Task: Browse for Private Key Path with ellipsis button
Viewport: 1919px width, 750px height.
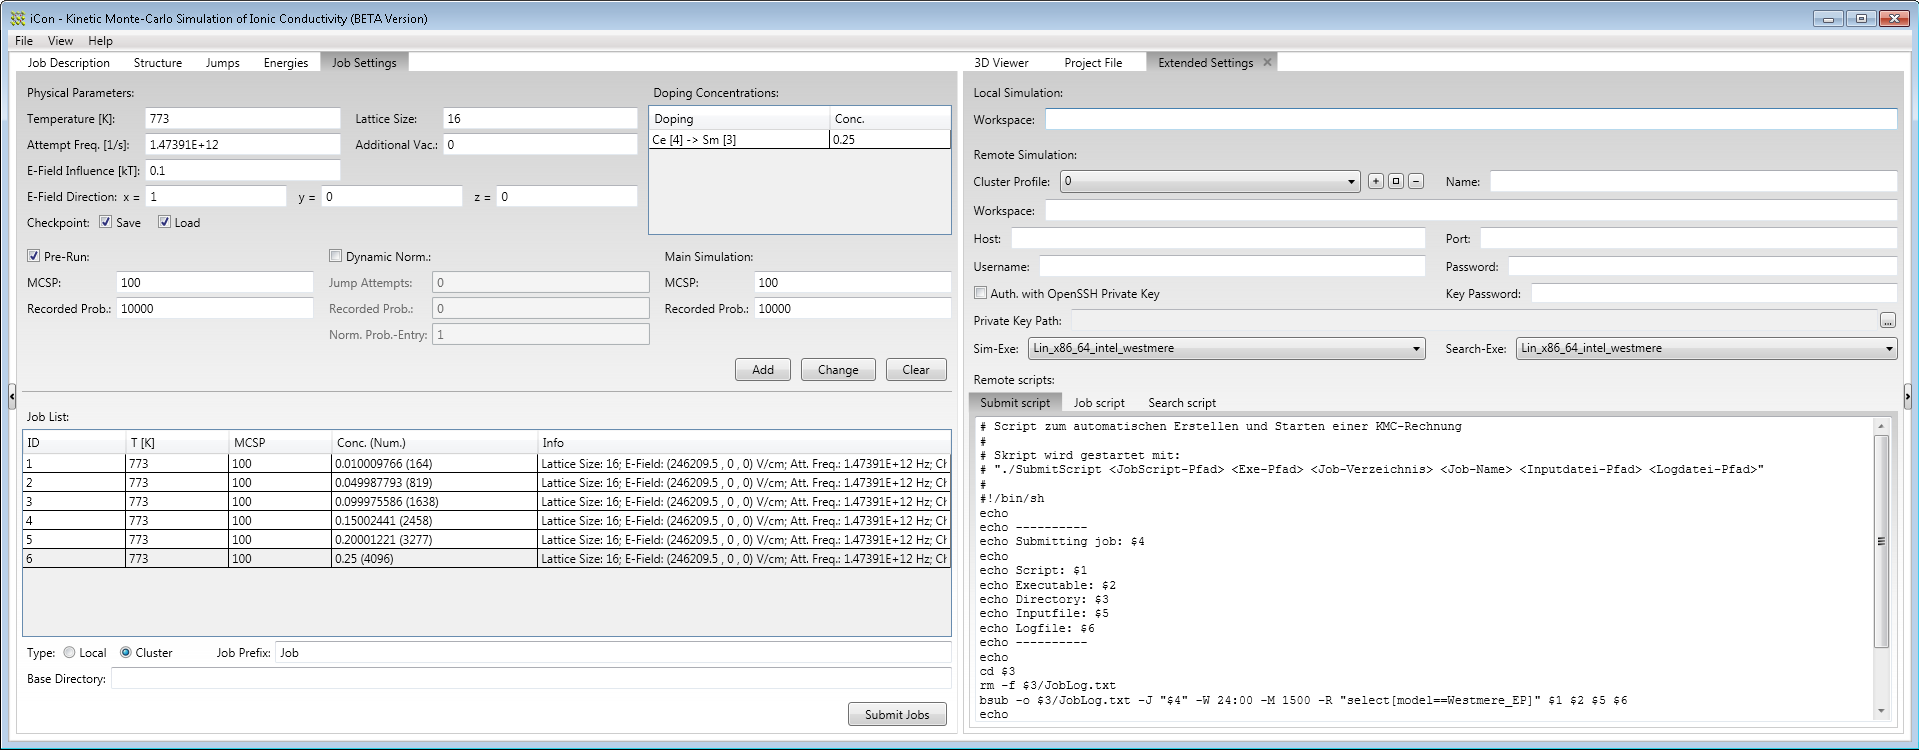Action: [x=1887, y=321]
